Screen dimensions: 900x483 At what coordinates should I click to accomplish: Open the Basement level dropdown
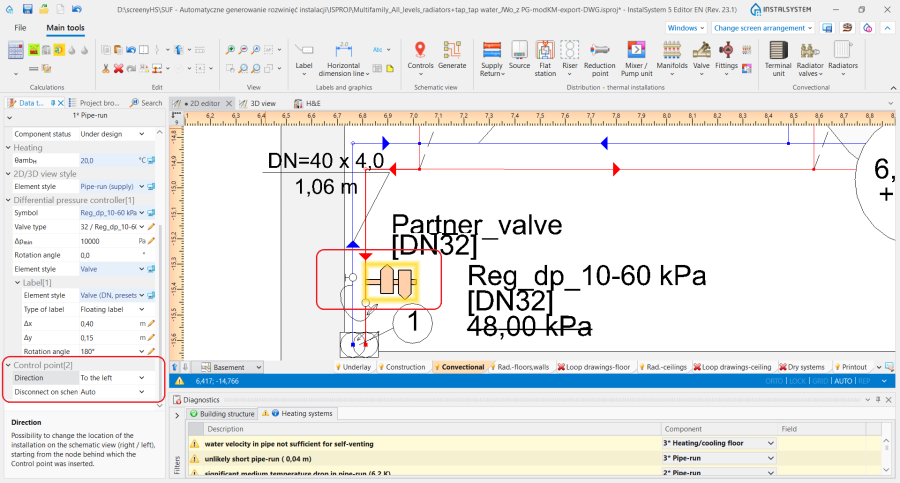click(x=258, y=367)
